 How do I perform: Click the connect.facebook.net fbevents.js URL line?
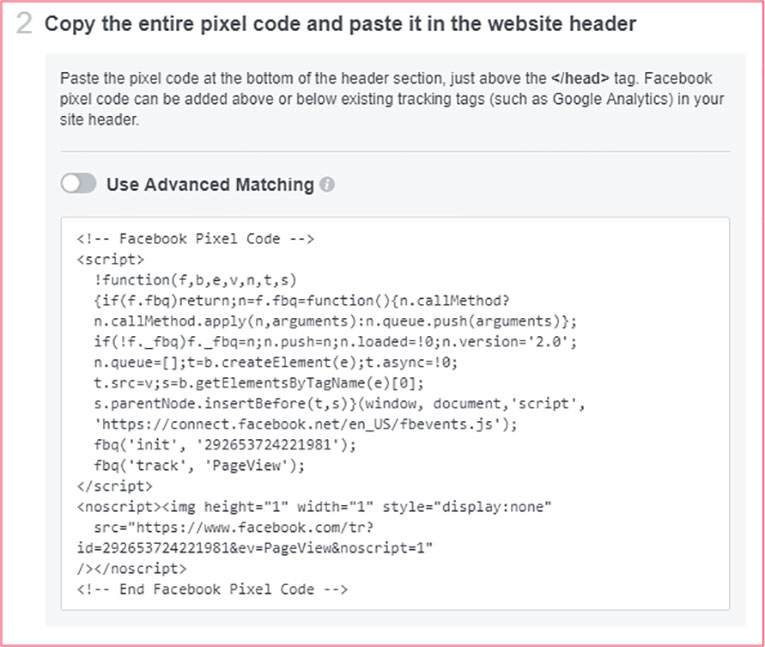(305, 424)
